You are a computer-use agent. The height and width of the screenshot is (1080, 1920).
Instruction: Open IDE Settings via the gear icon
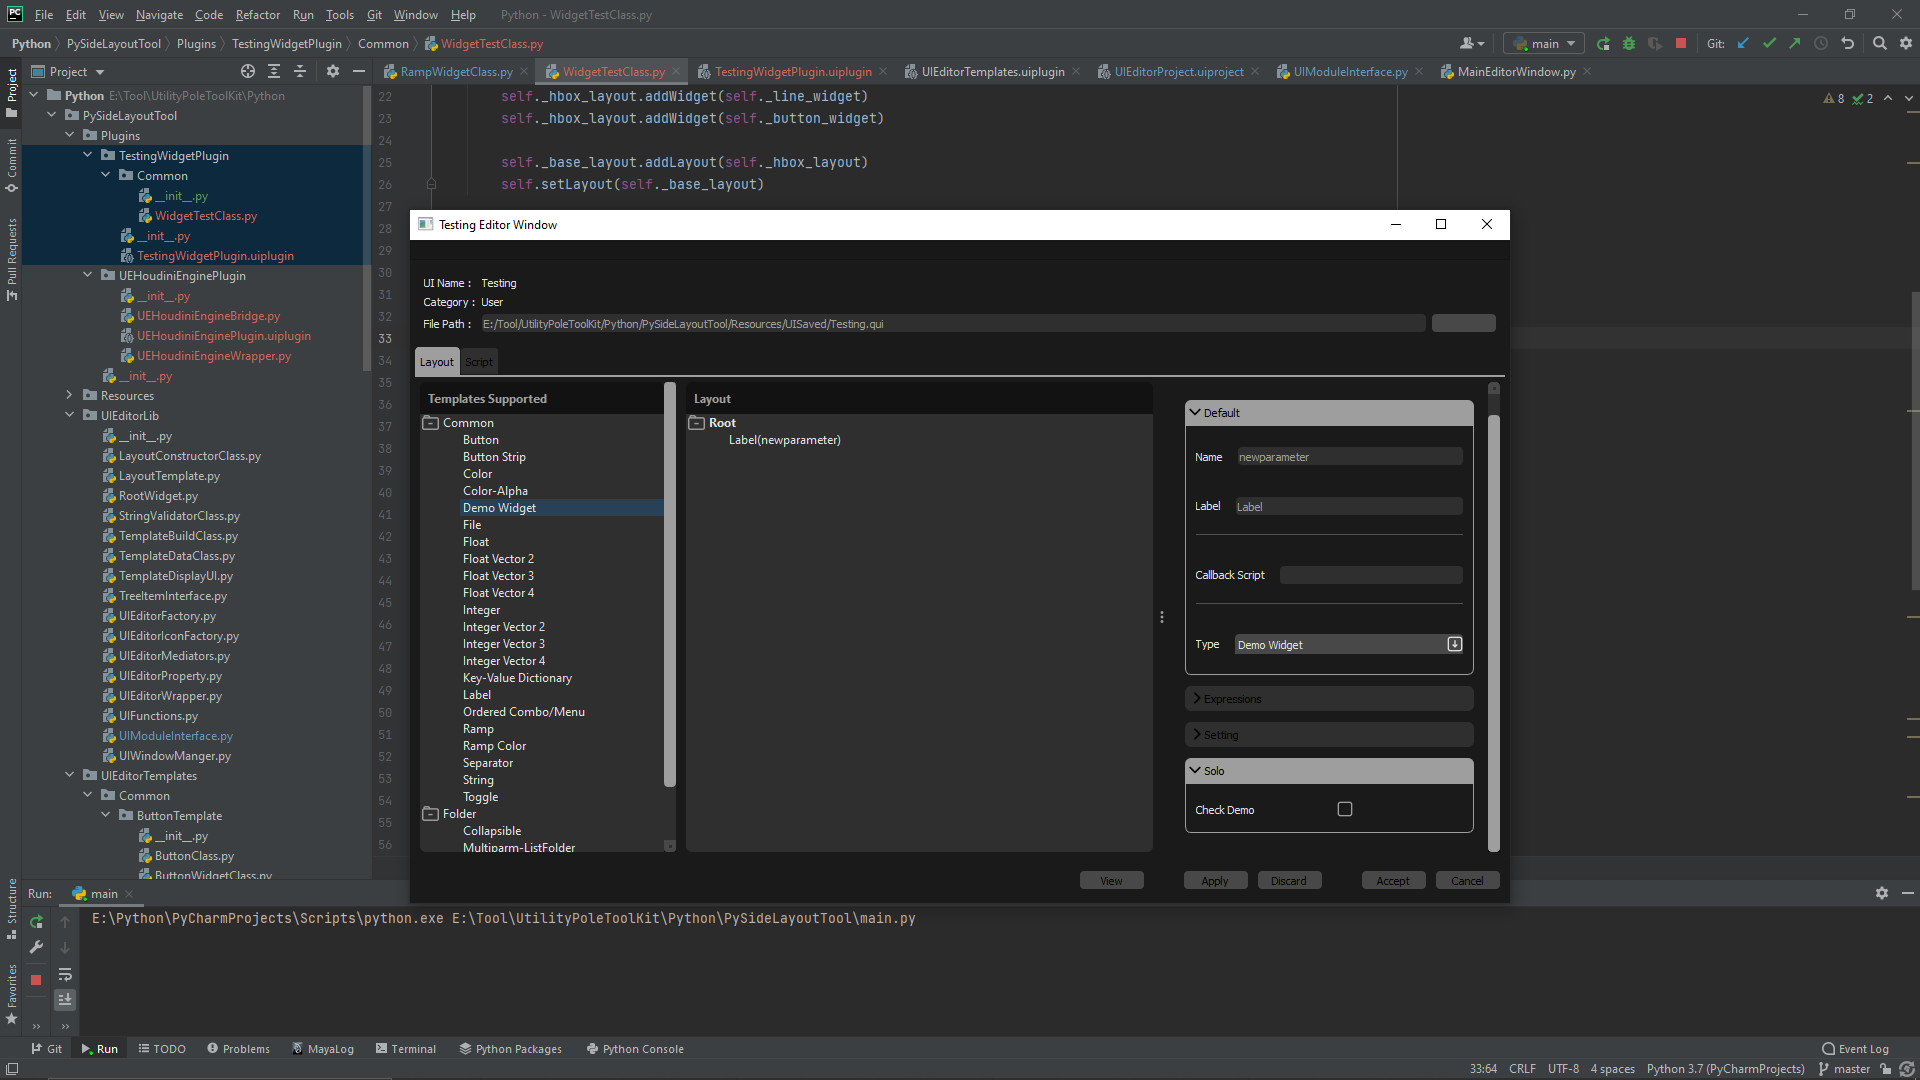pos(1906,43)
